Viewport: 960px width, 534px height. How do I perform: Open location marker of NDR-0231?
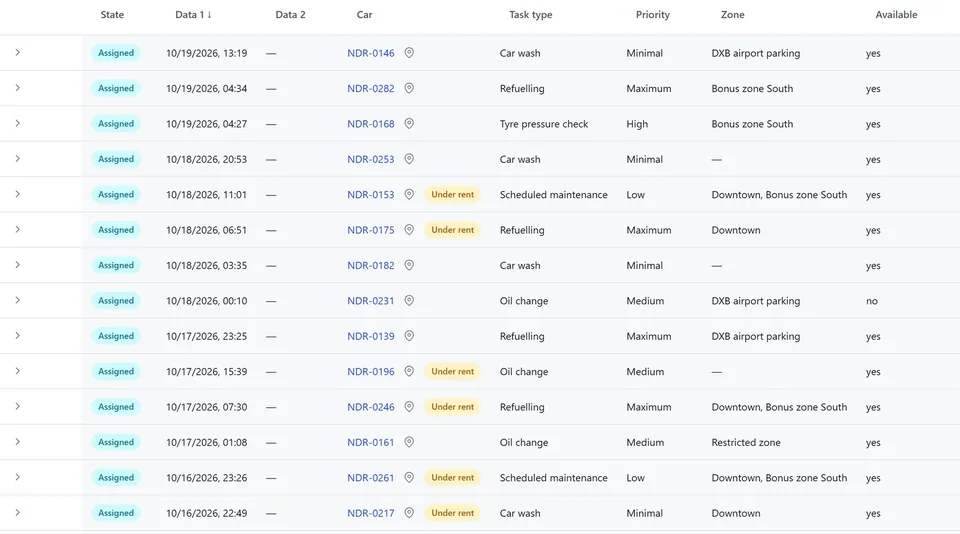pos(409,301)
